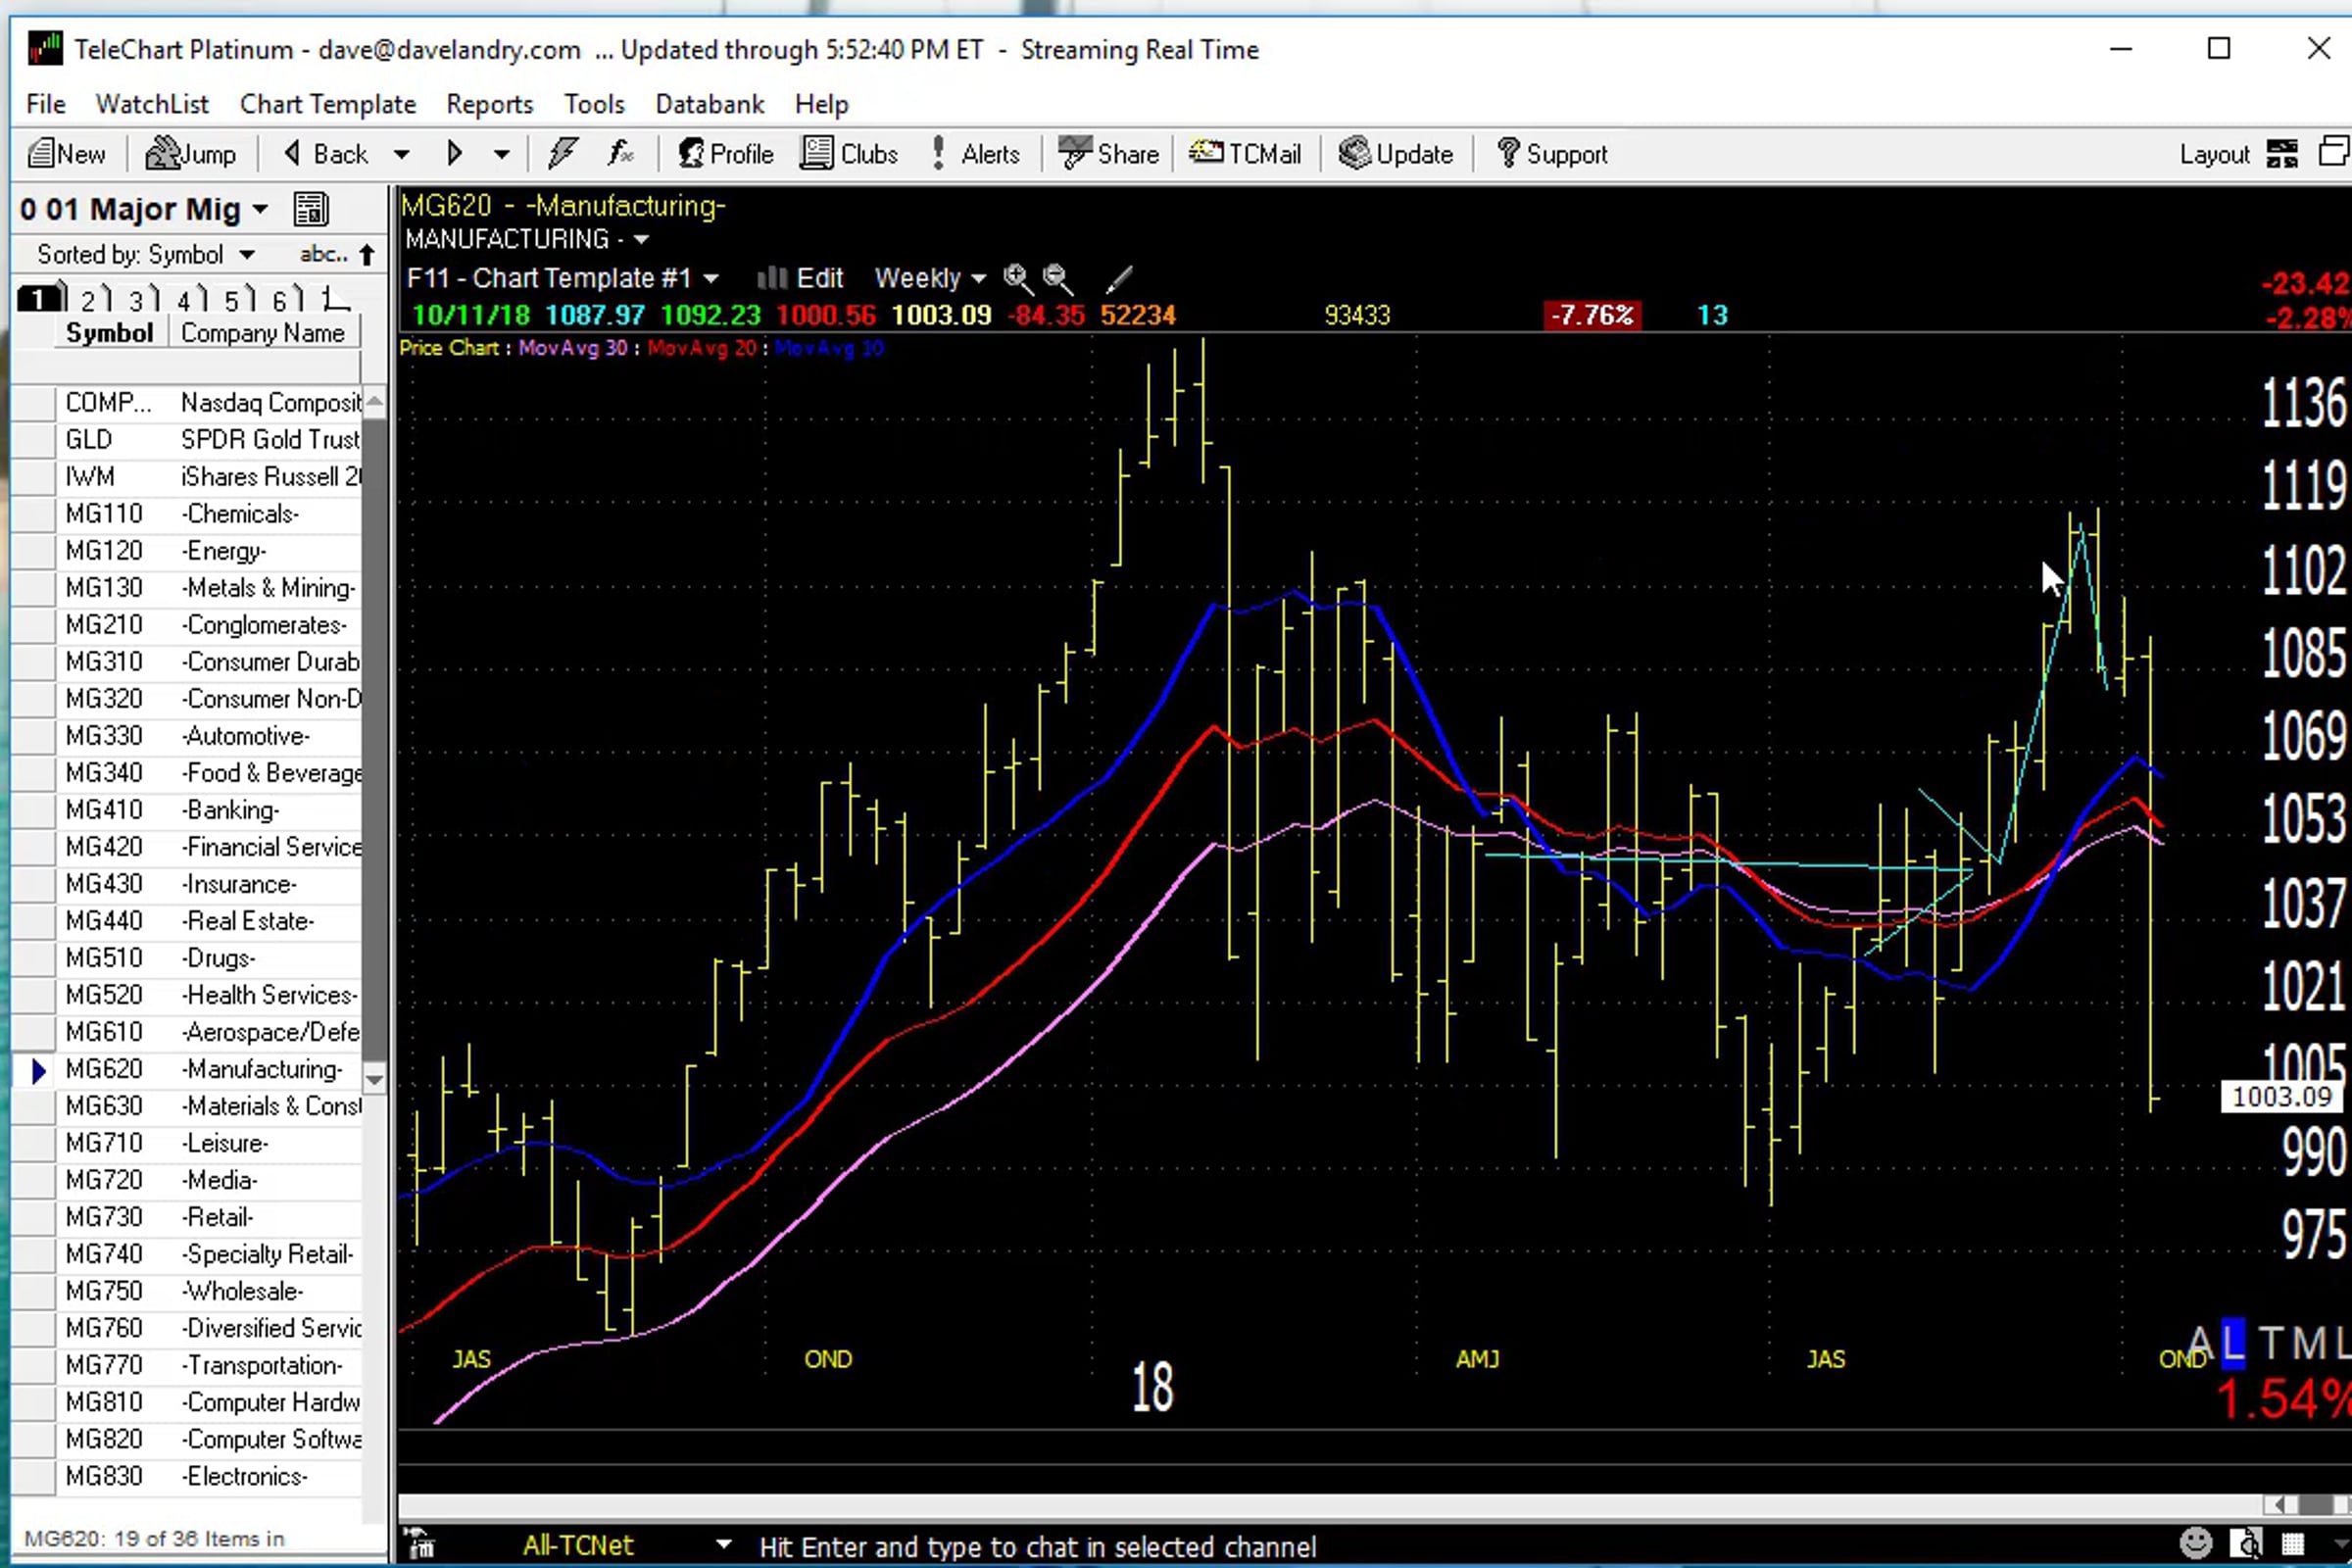Open the Clubs panel
The image size is (2352, 1568).
coord(849,154)
